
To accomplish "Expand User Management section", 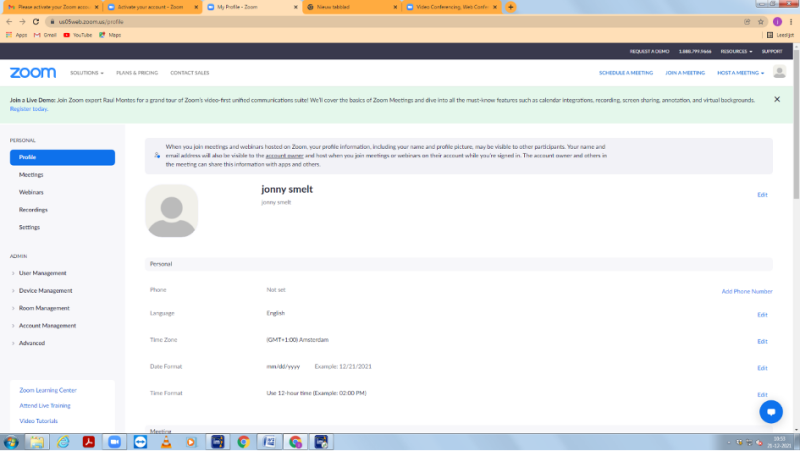I will tap(42, 273).
